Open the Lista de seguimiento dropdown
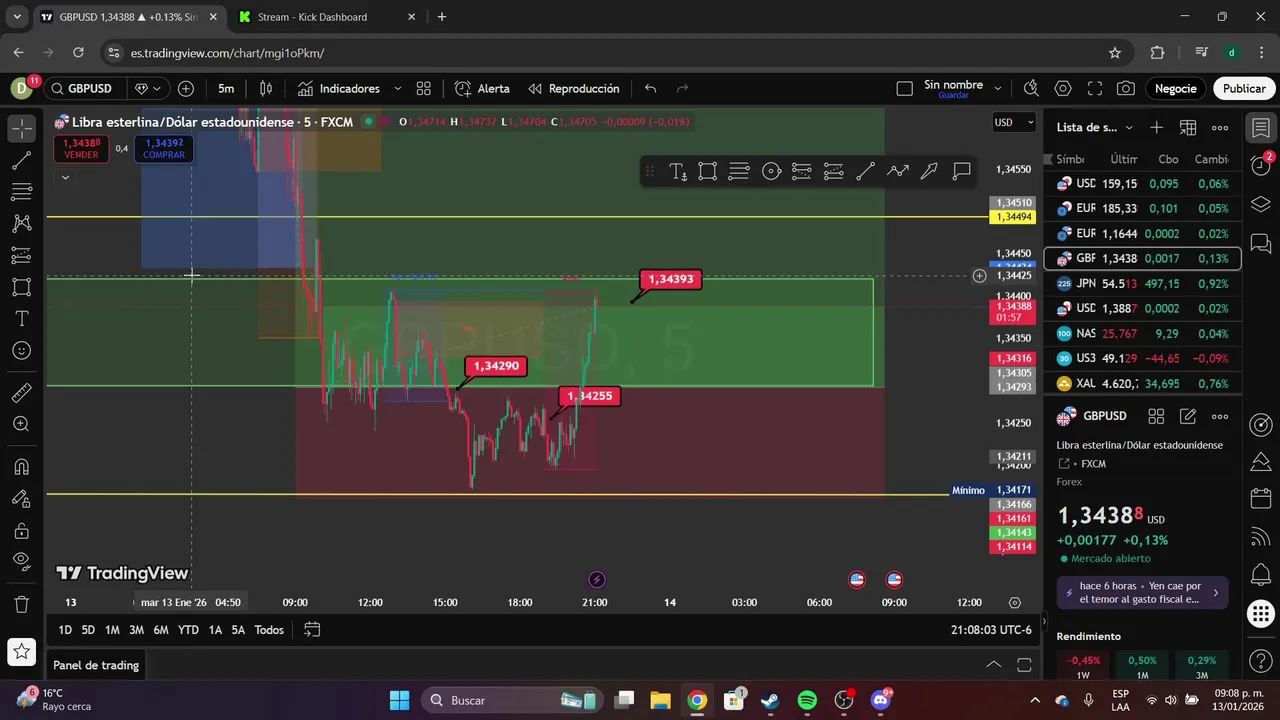1280x720 pixels. (1094, 127)
